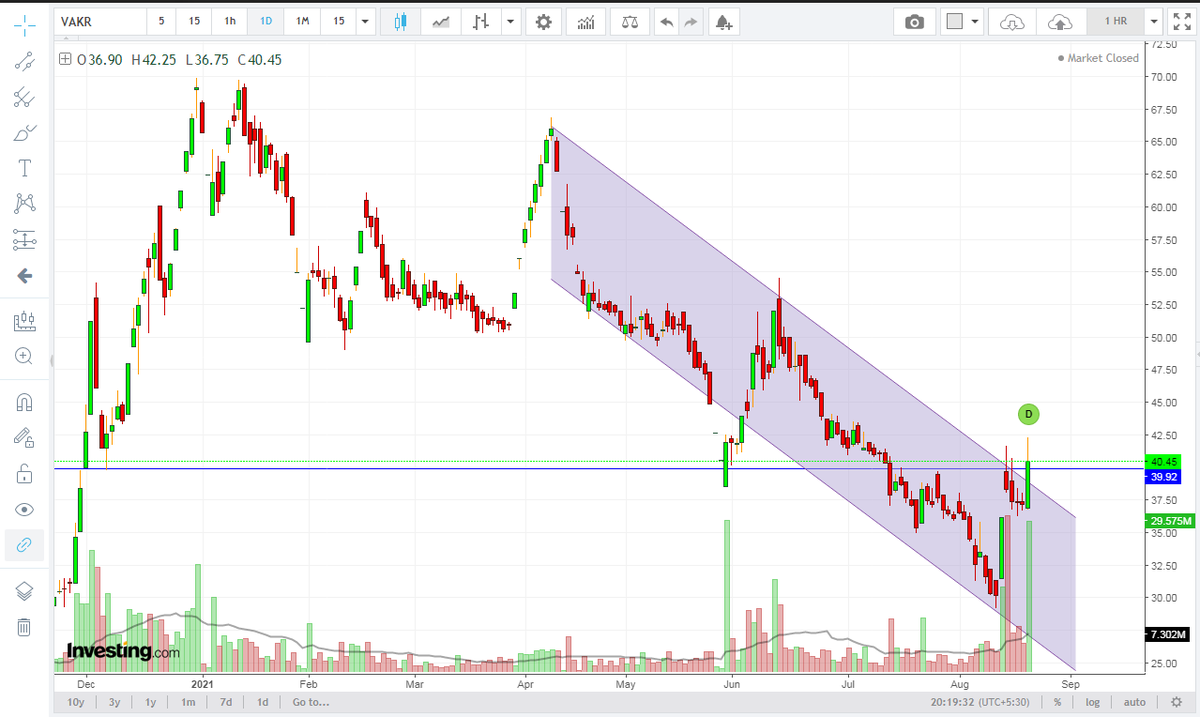Viewport: 1200px width, 717px height.
Task: Open chart properties gear
Action: 544,21
